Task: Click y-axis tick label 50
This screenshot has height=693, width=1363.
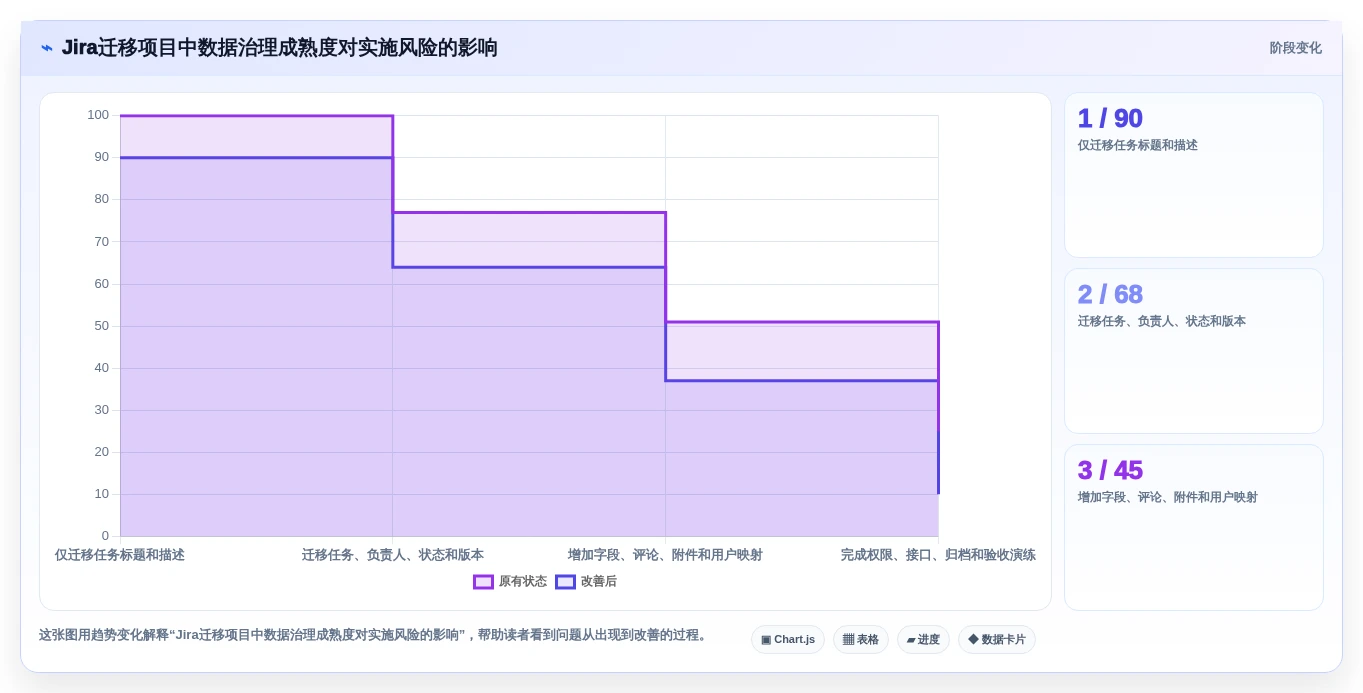Action: point(102,326)
